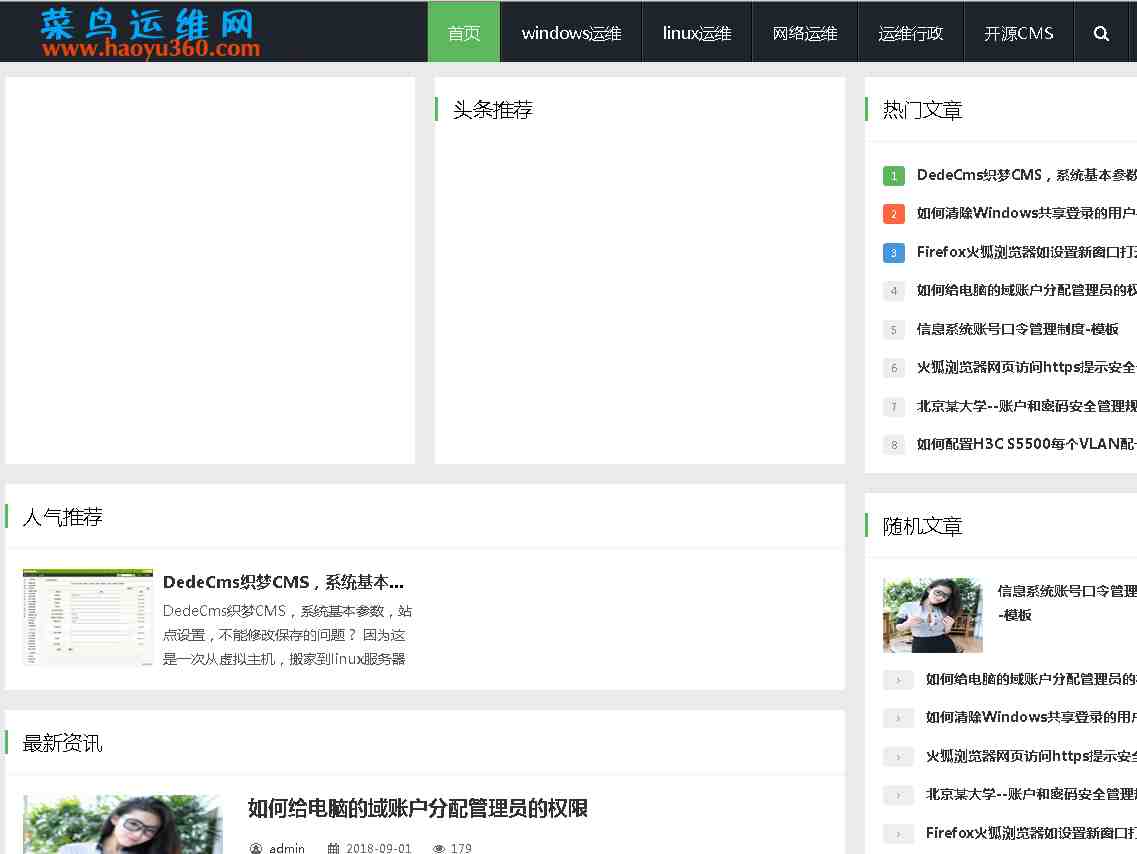This screenshot has height=854, width=1137.
Task: Go to the 首页 navigation tab
Action: [x=464, y=33]
